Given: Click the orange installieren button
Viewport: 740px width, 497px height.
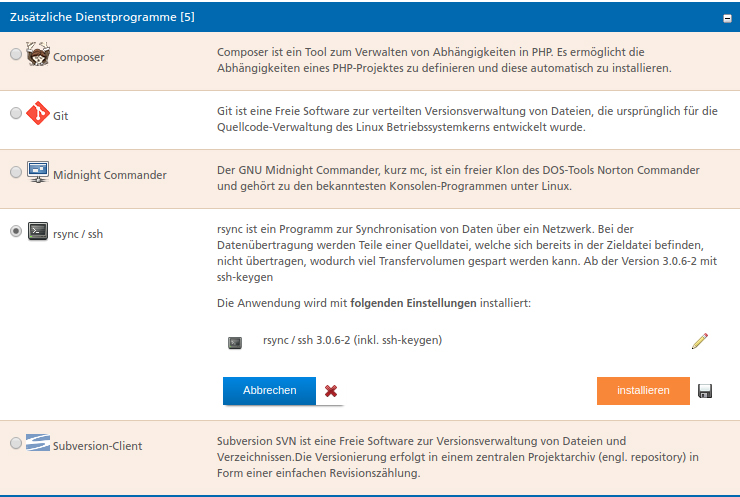Looking at the screenshot, I should [643, 390].
